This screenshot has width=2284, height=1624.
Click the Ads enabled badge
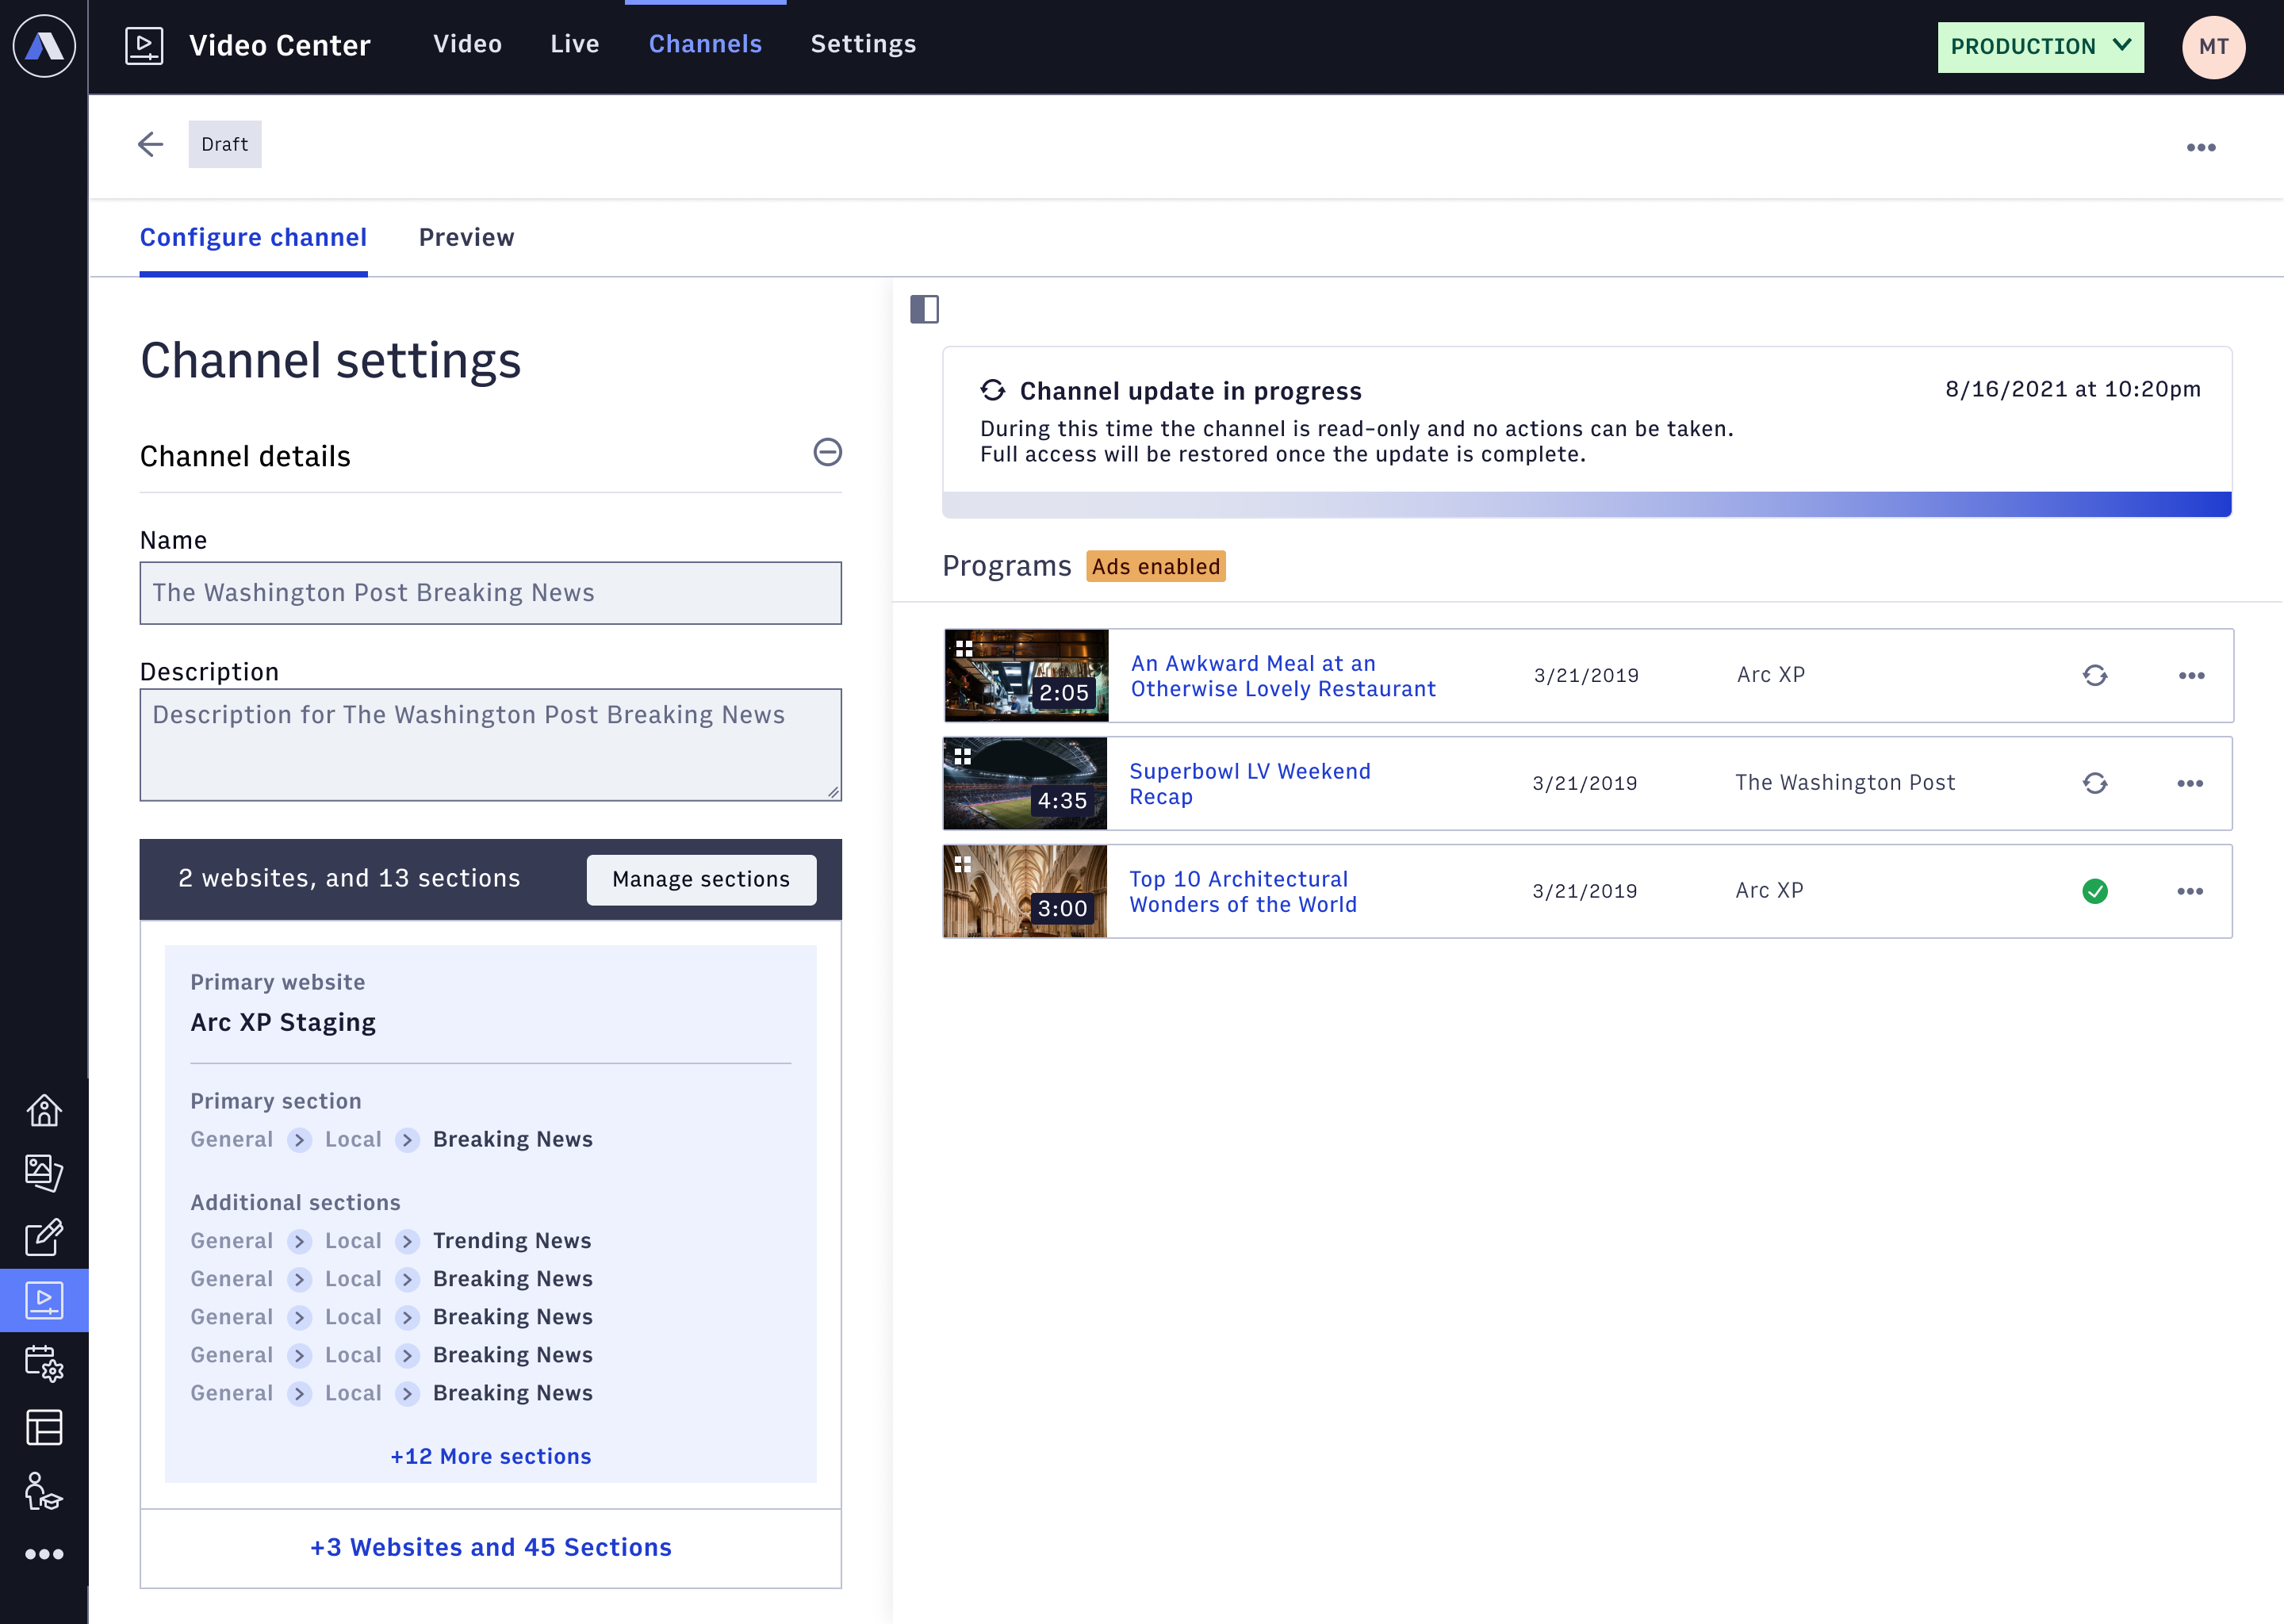click(x=1156, y=566)
